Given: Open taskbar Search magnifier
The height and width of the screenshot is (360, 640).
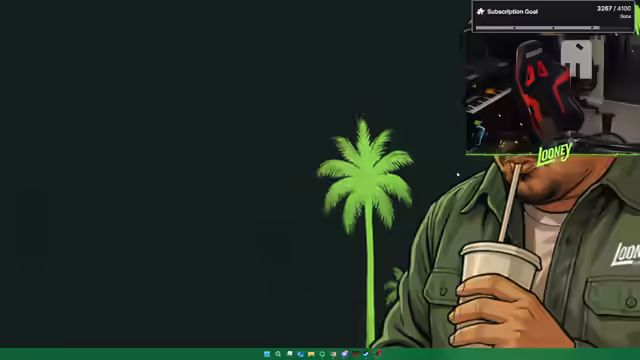Looking at the screenshot, I should point(278,354).
